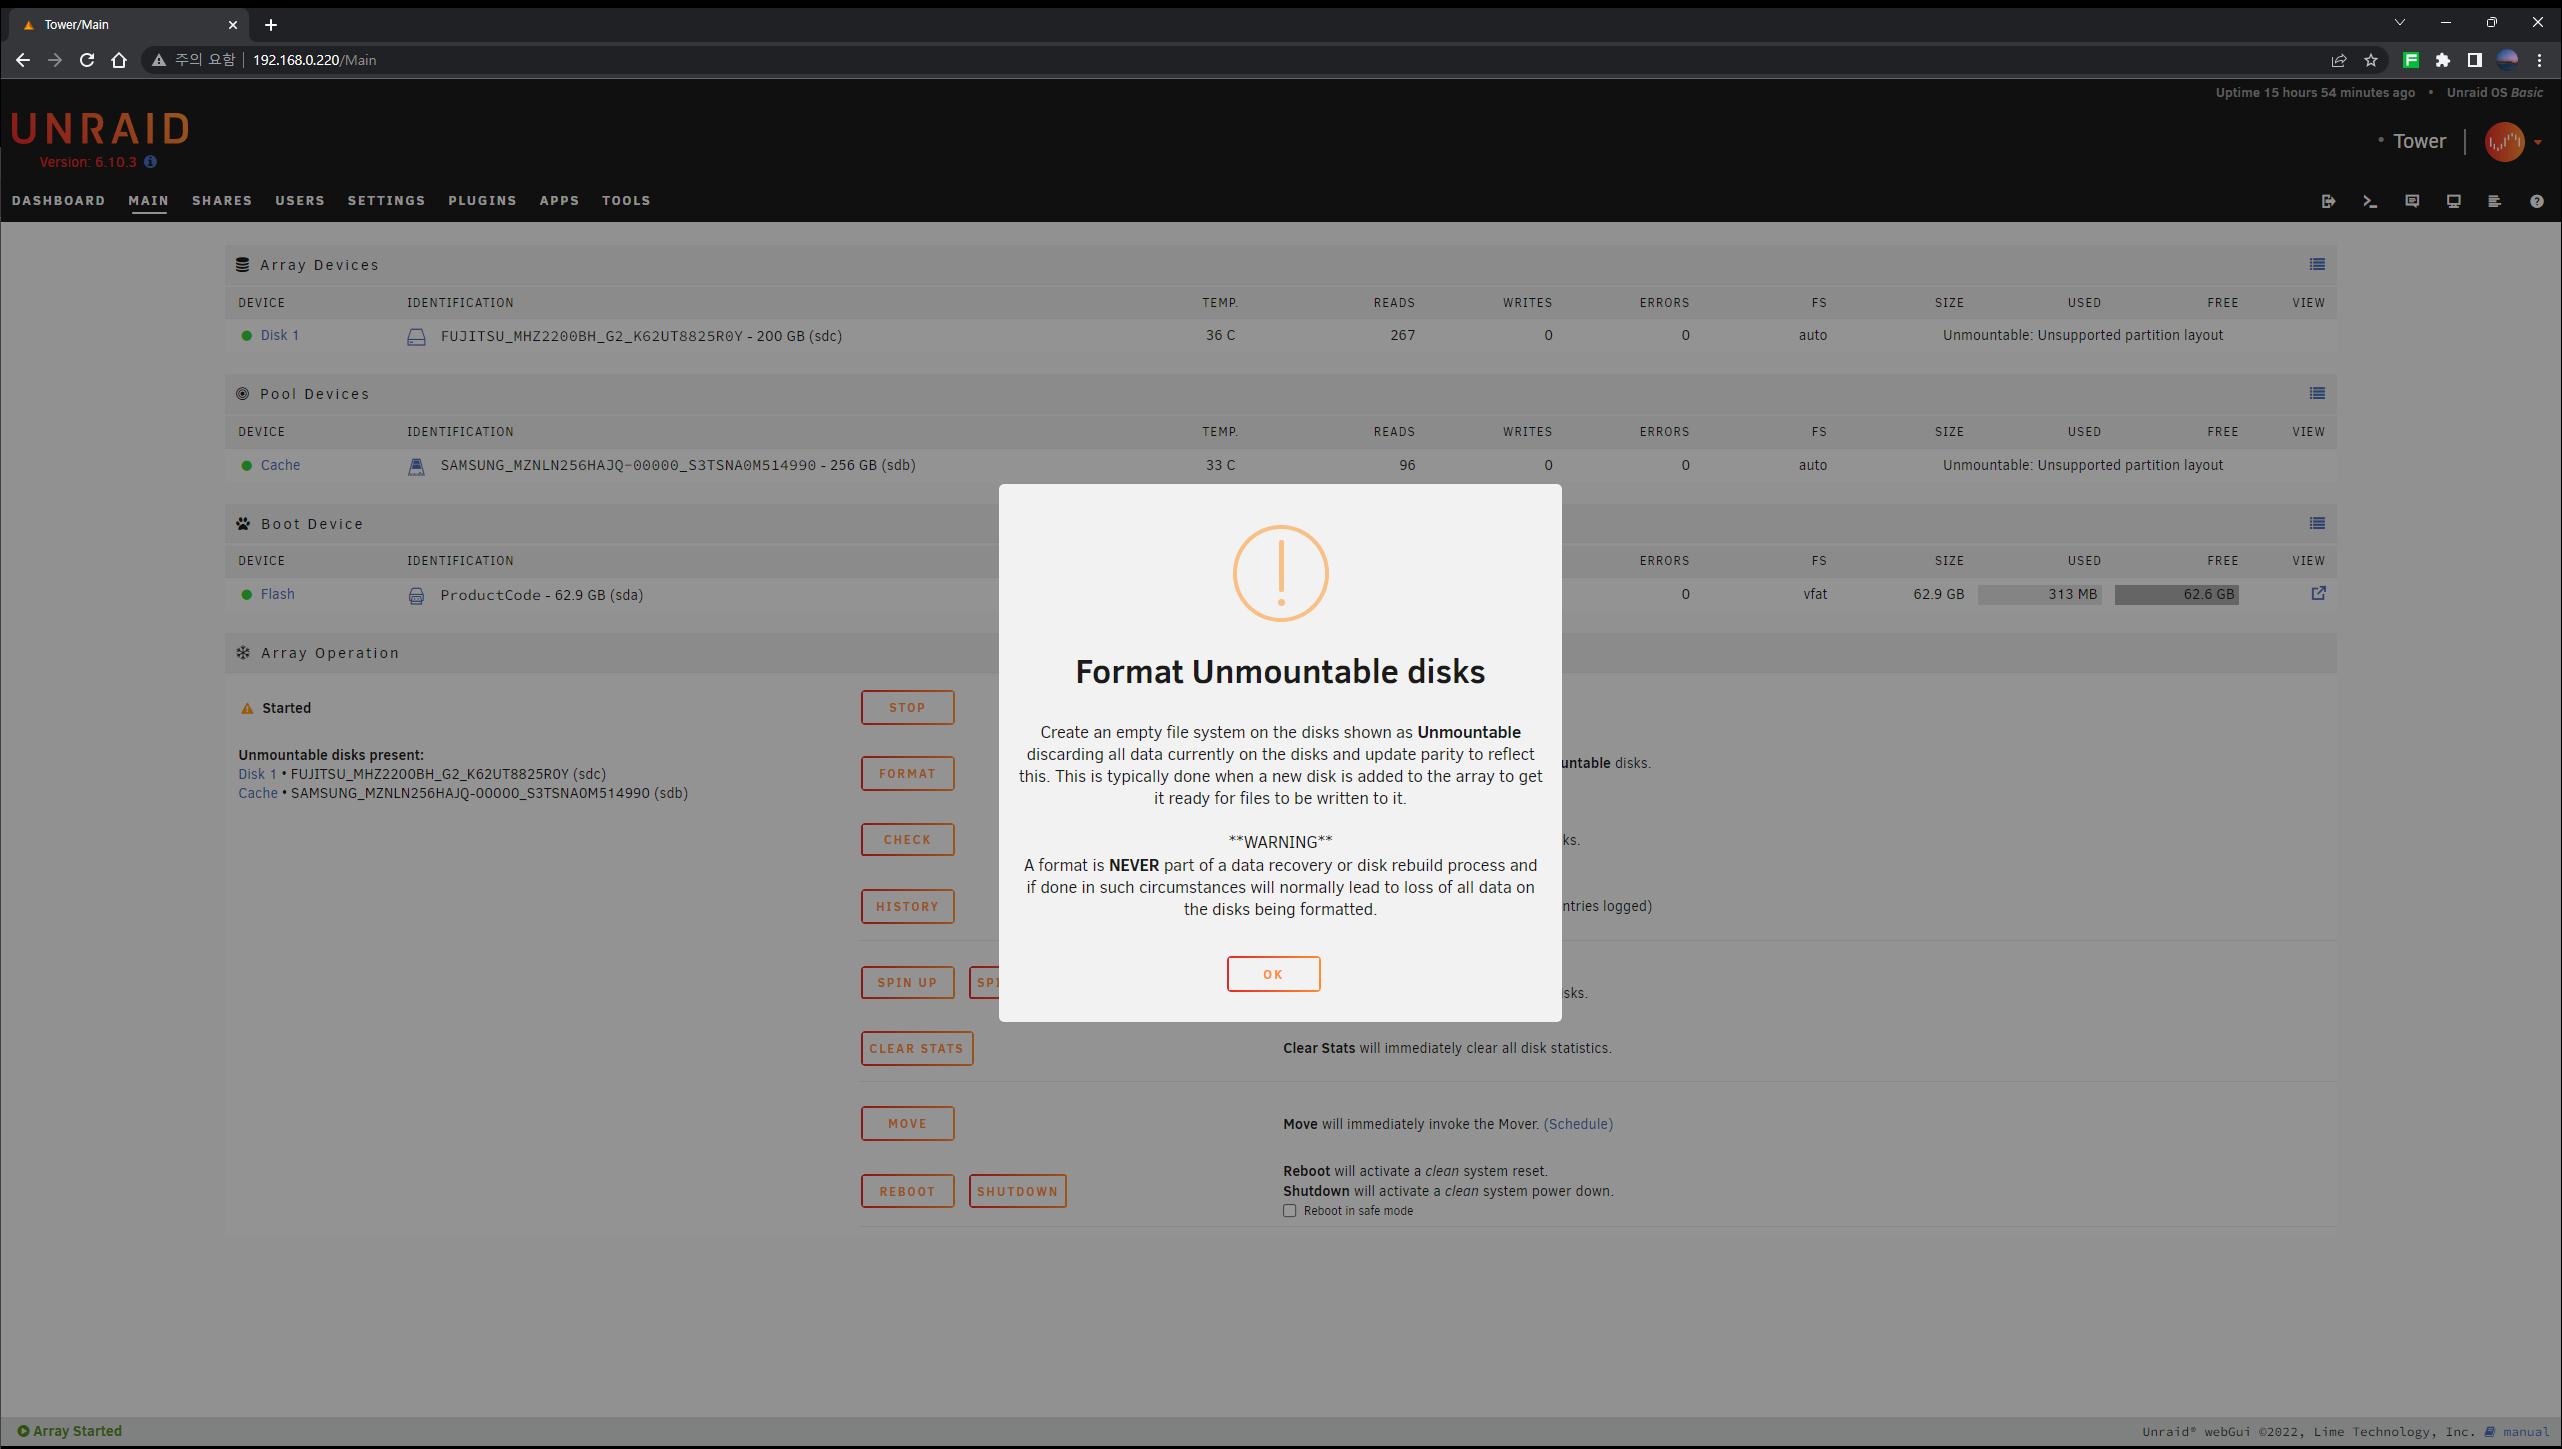Viewport: 2562px width, 1449px height.
Task: Open Chrome three-dot menu
Action: pos(2539,60)
